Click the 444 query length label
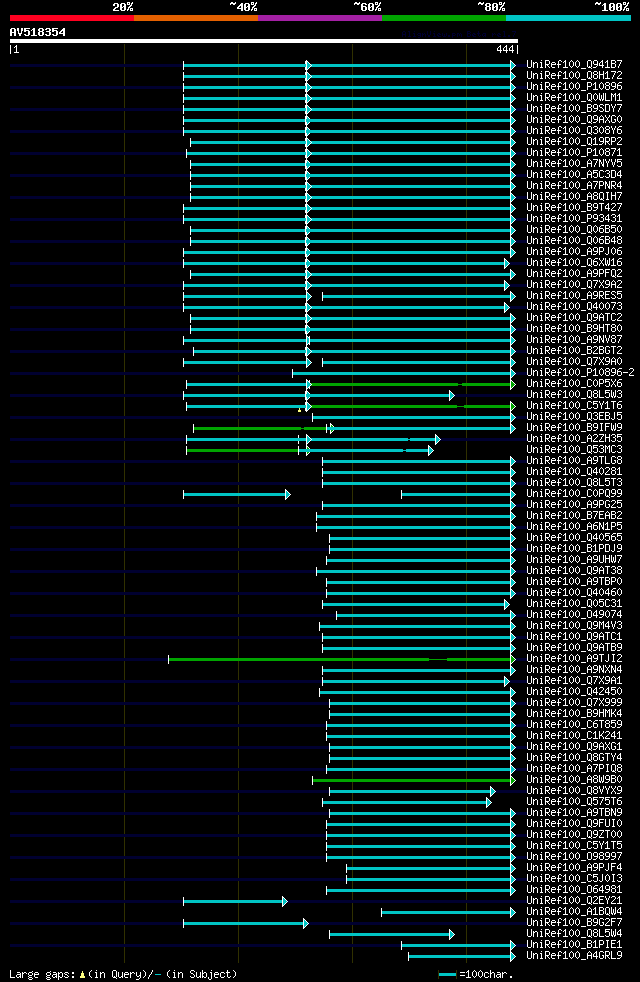The height and width of the screenshot is (982, 640). tap(505, 49)
